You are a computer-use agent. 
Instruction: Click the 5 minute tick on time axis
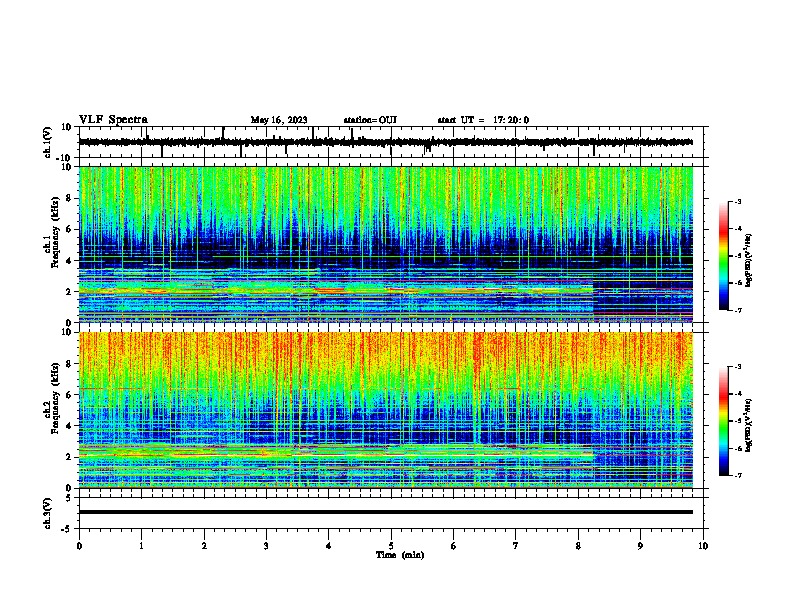(391, 546)
